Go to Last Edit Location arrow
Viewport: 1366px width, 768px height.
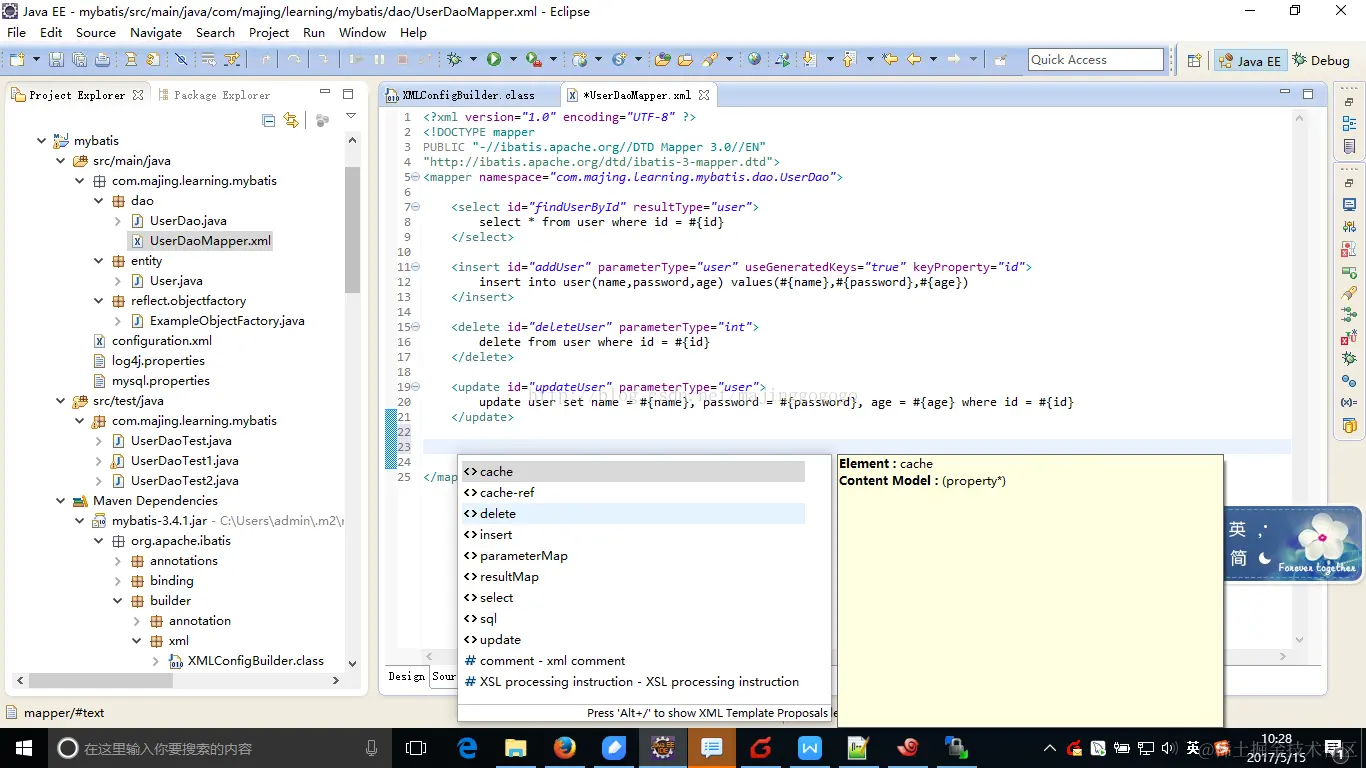[x=890, y=60]
